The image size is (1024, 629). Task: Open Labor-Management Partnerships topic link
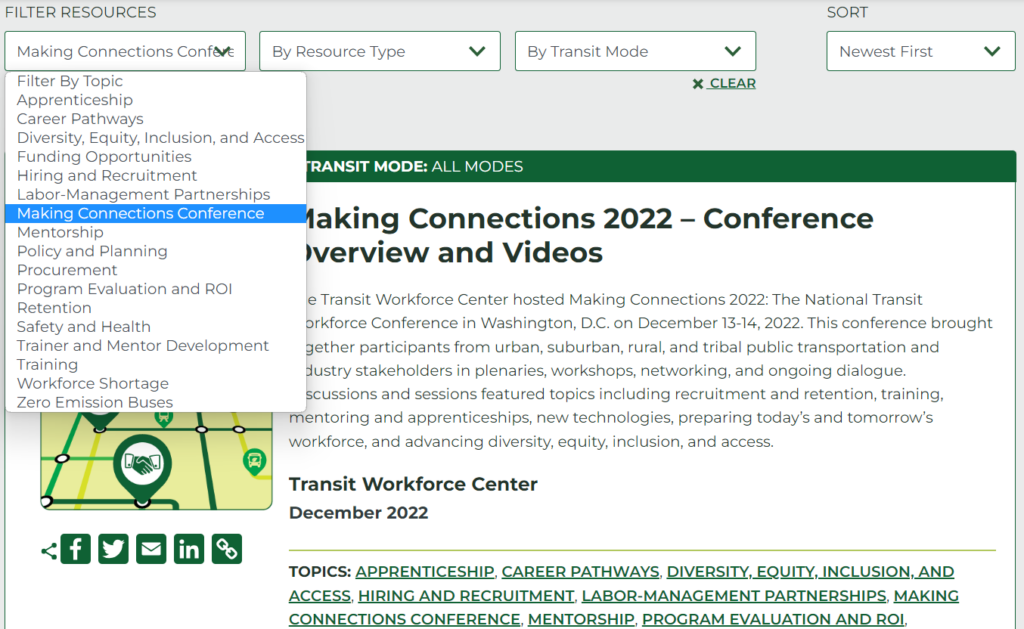click(733, 596)
